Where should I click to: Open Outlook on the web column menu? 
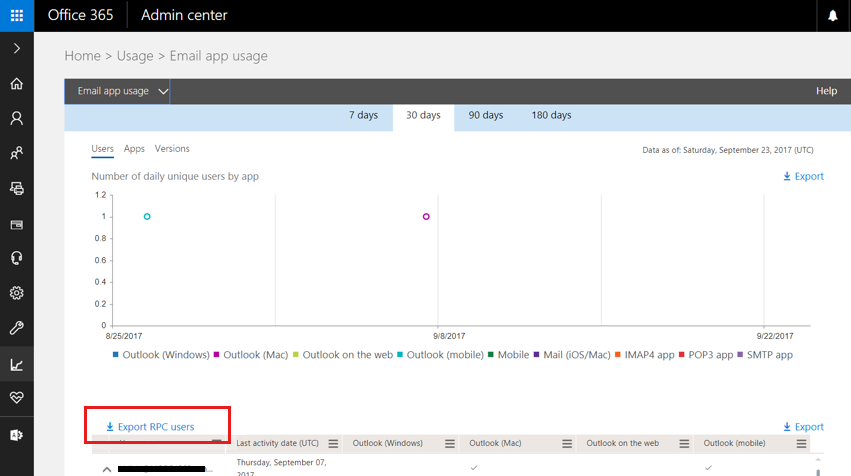[x=684, y=444]
